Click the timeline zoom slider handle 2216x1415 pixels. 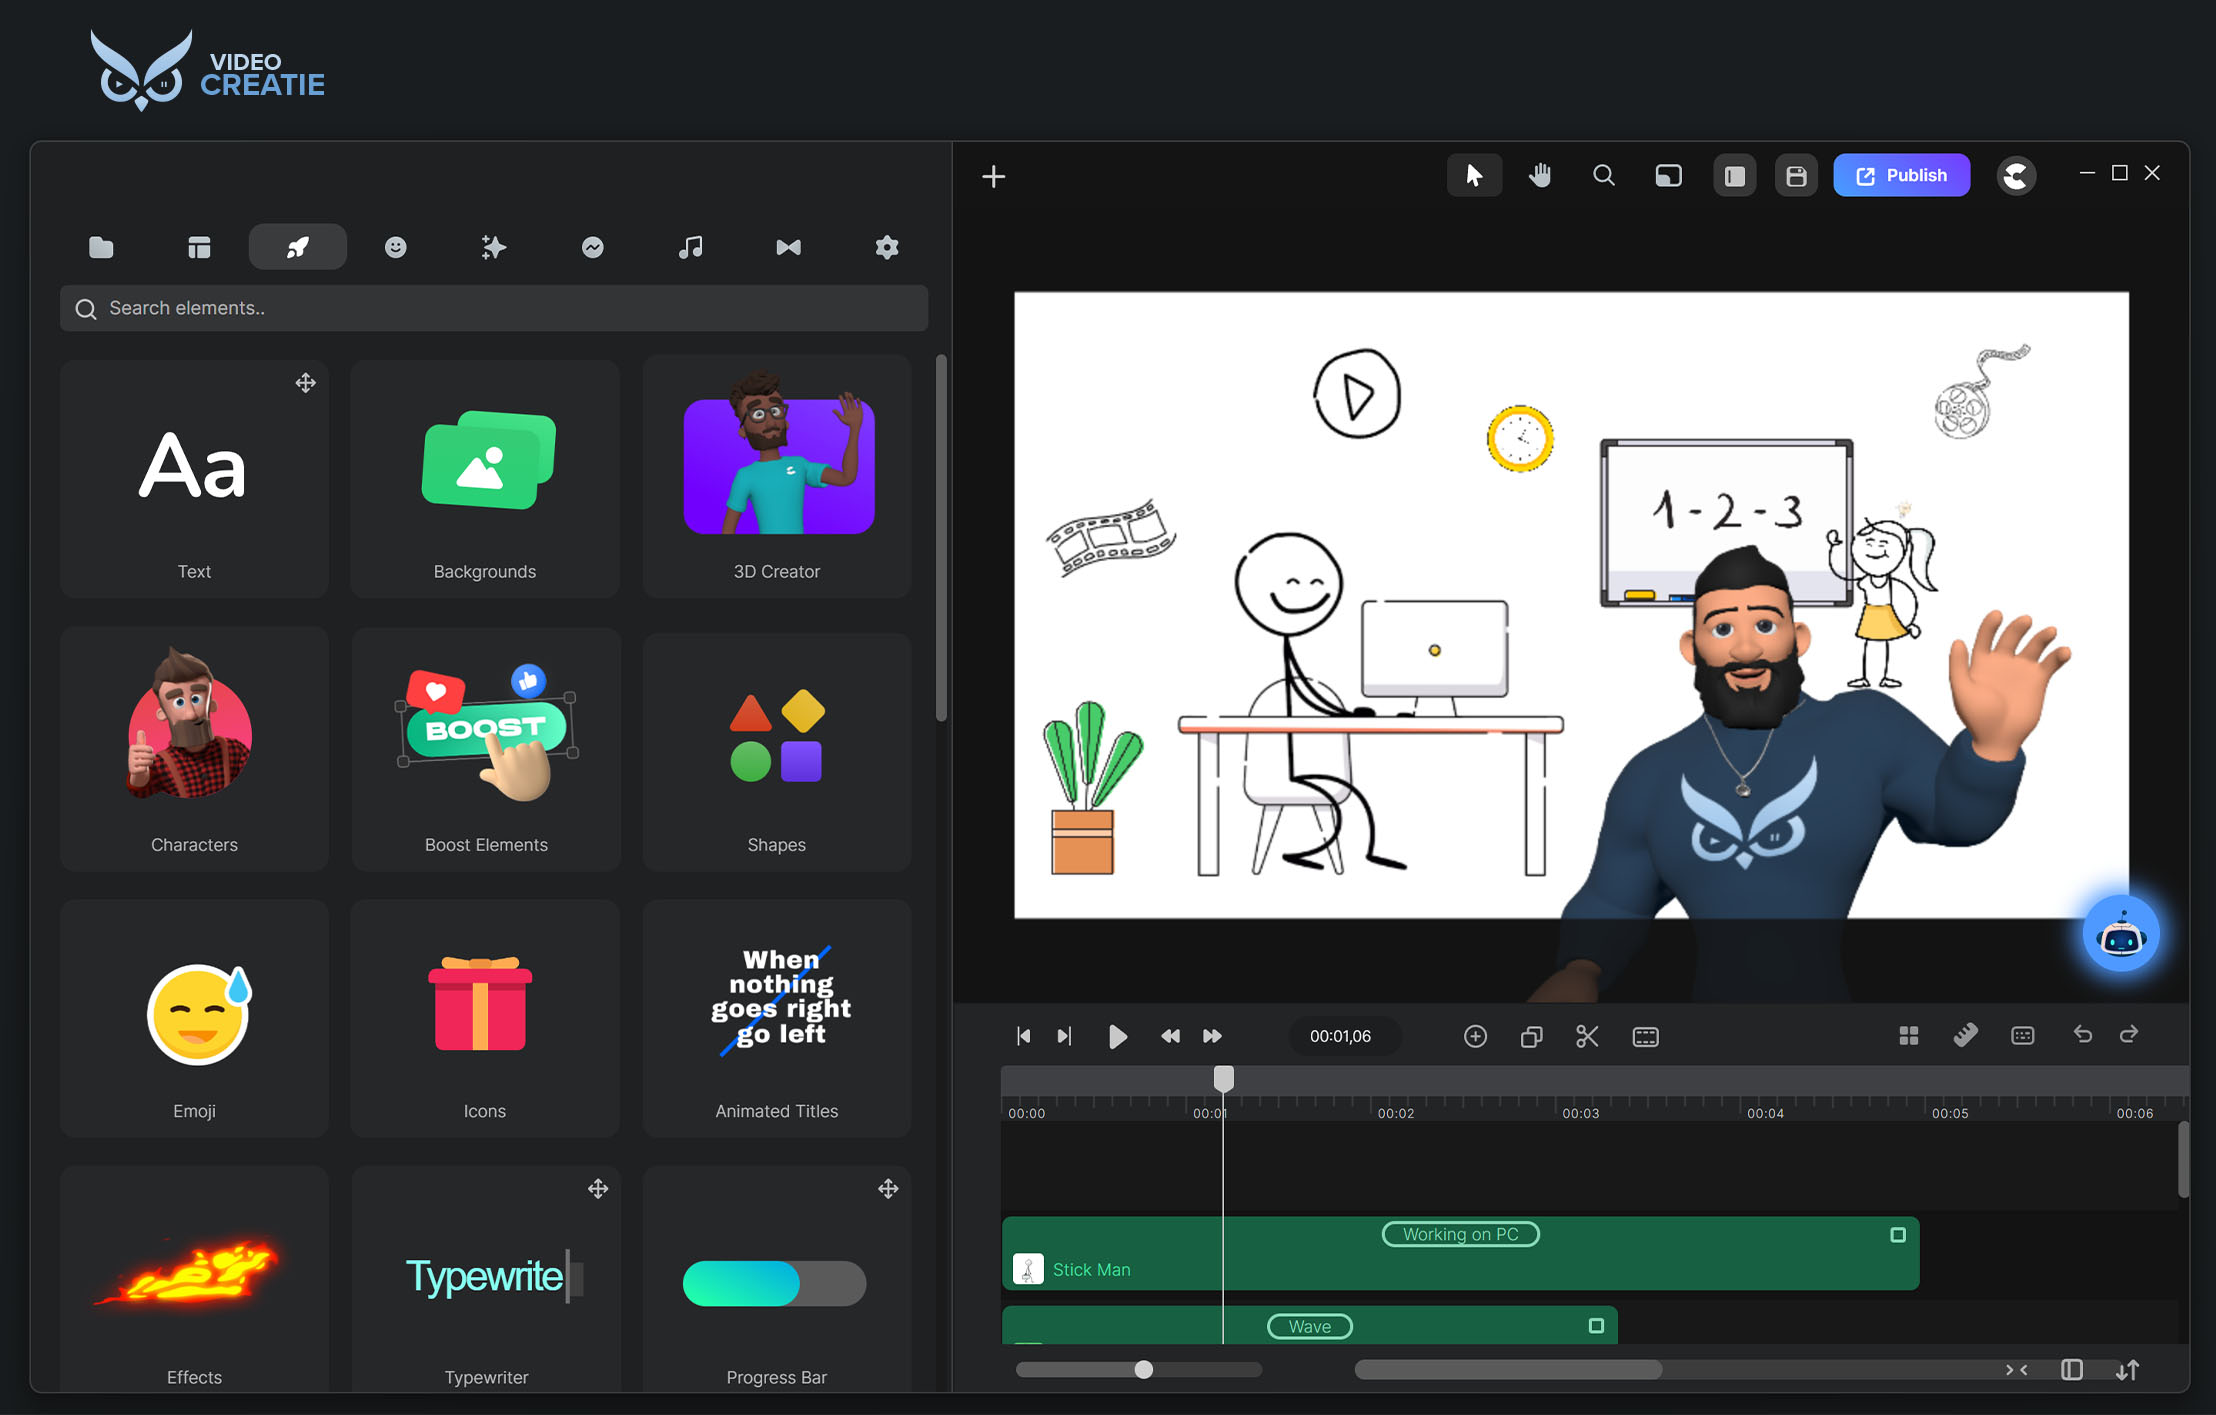1143,1370
